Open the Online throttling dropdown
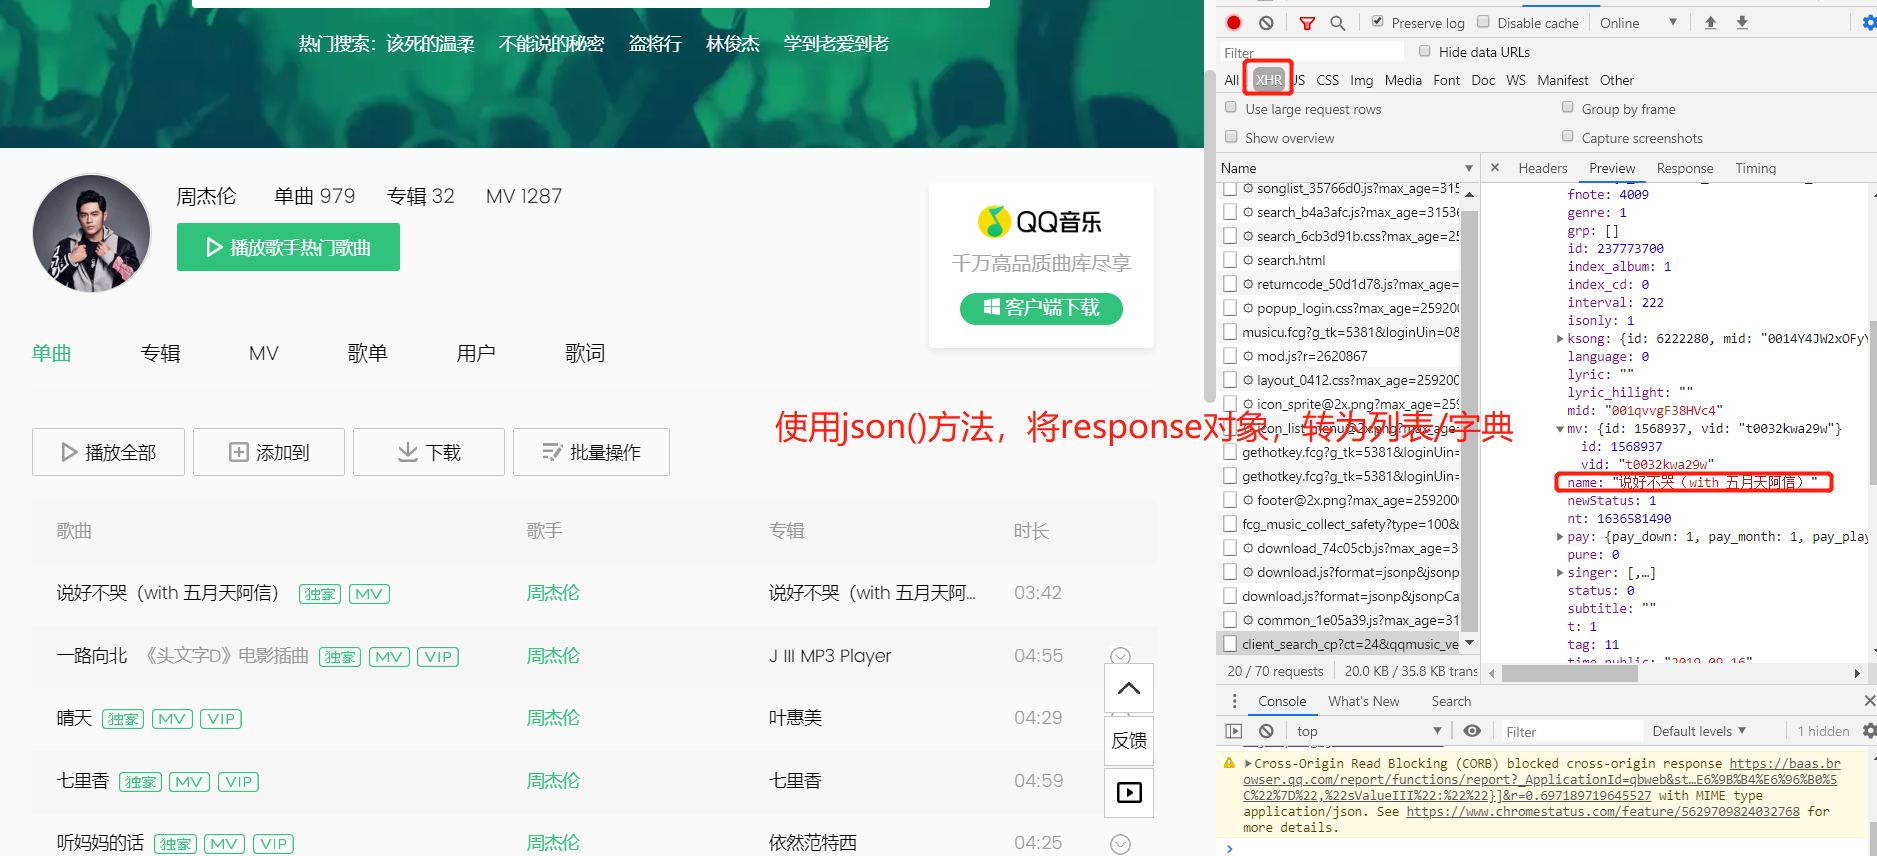The width and height of the screenshot is (1877, 856). tap(1638, 23)
